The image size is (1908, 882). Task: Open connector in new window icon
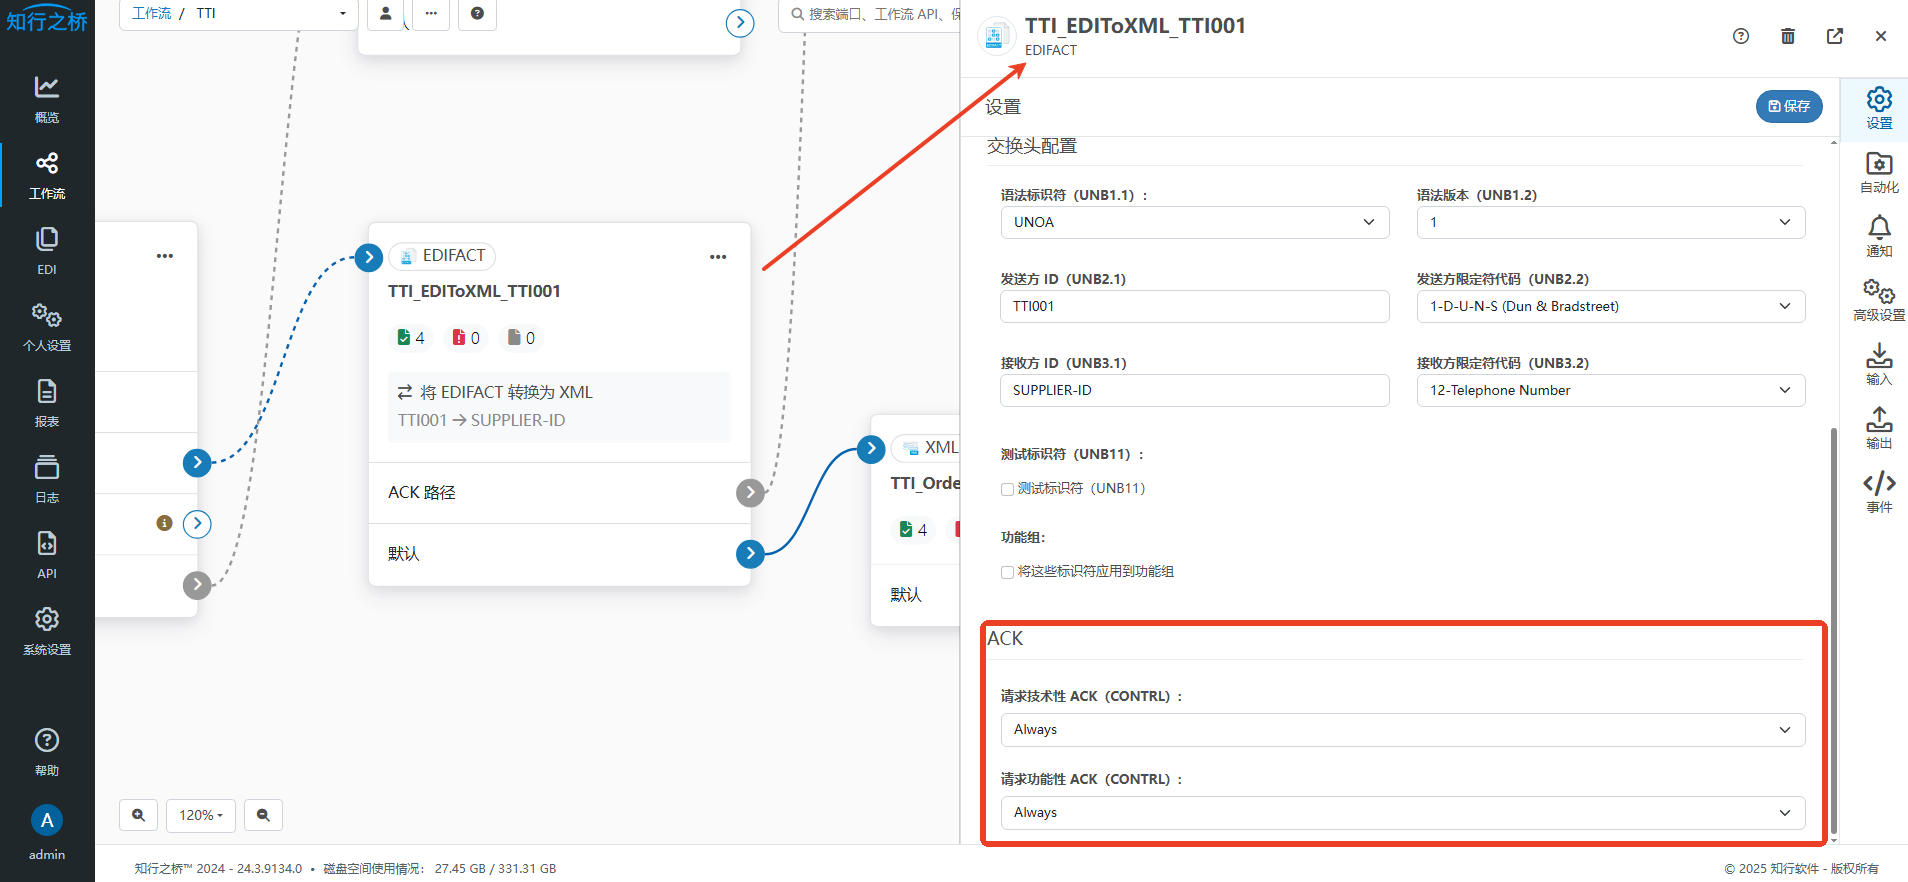pyautogui.click(x=1834, y=36)
